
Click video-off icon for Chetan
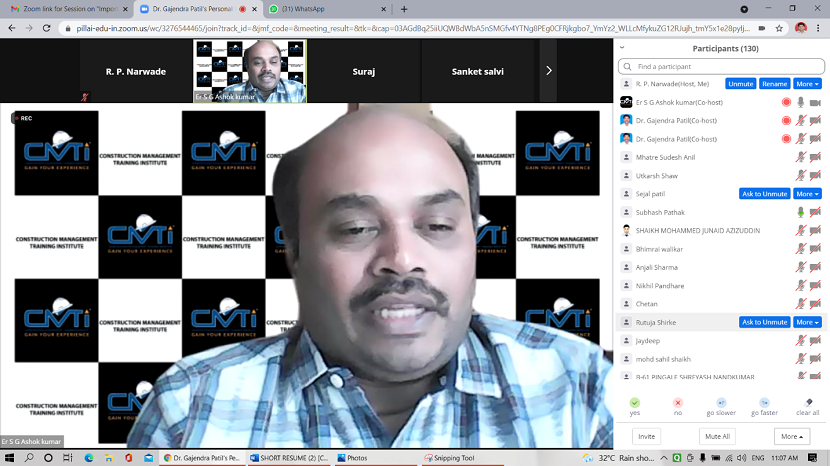815,304
